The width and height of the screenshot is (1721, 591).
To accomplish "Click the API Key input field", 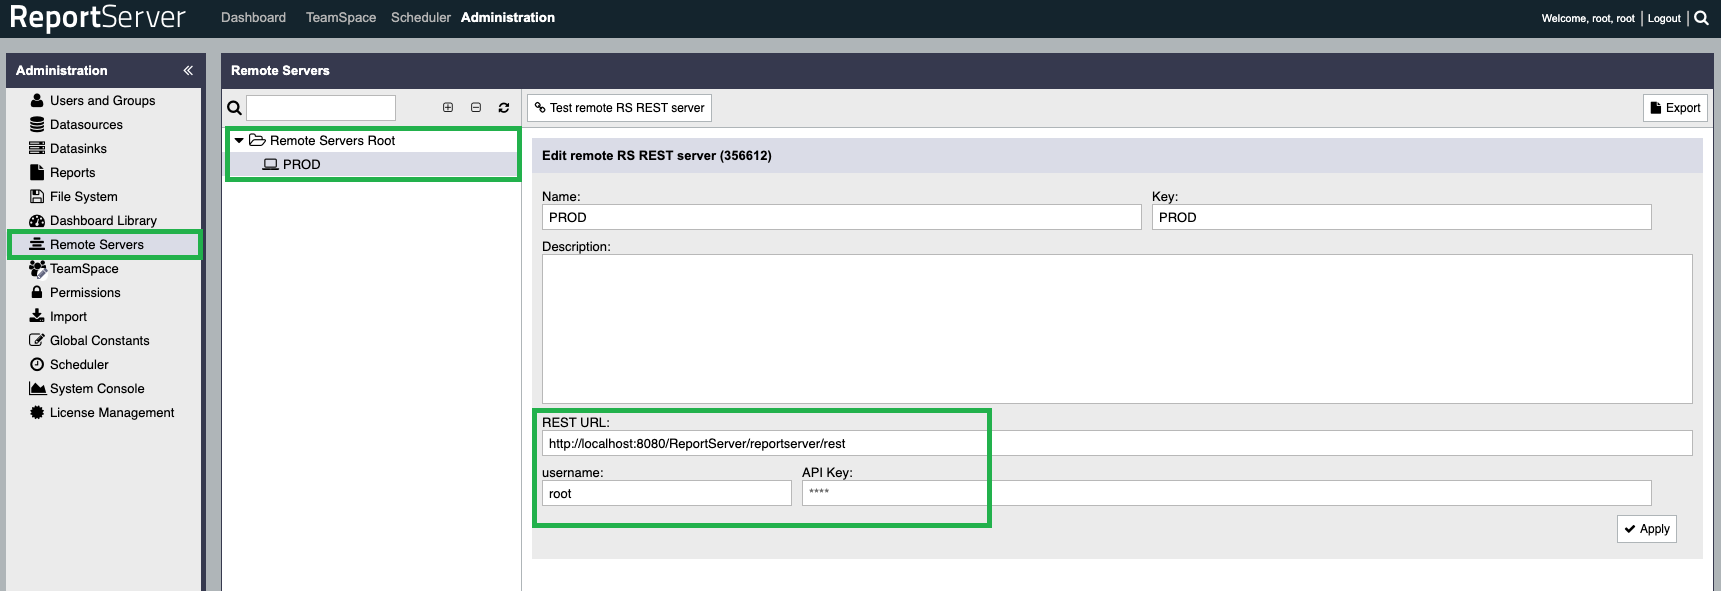I will 1227,493.
